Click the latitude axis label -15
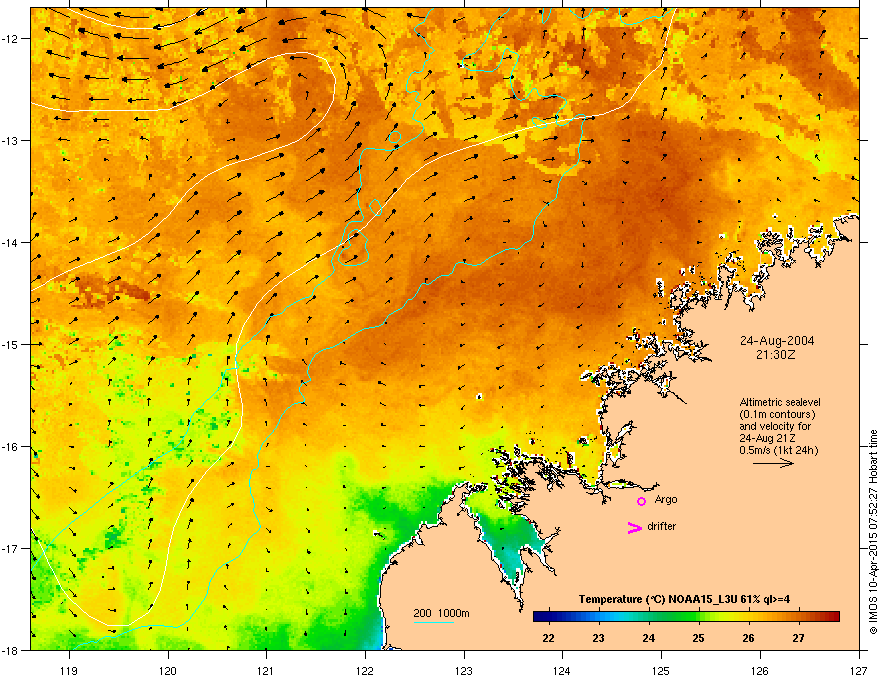The height and width of the screenshot is (680, 880). [10, 344]
